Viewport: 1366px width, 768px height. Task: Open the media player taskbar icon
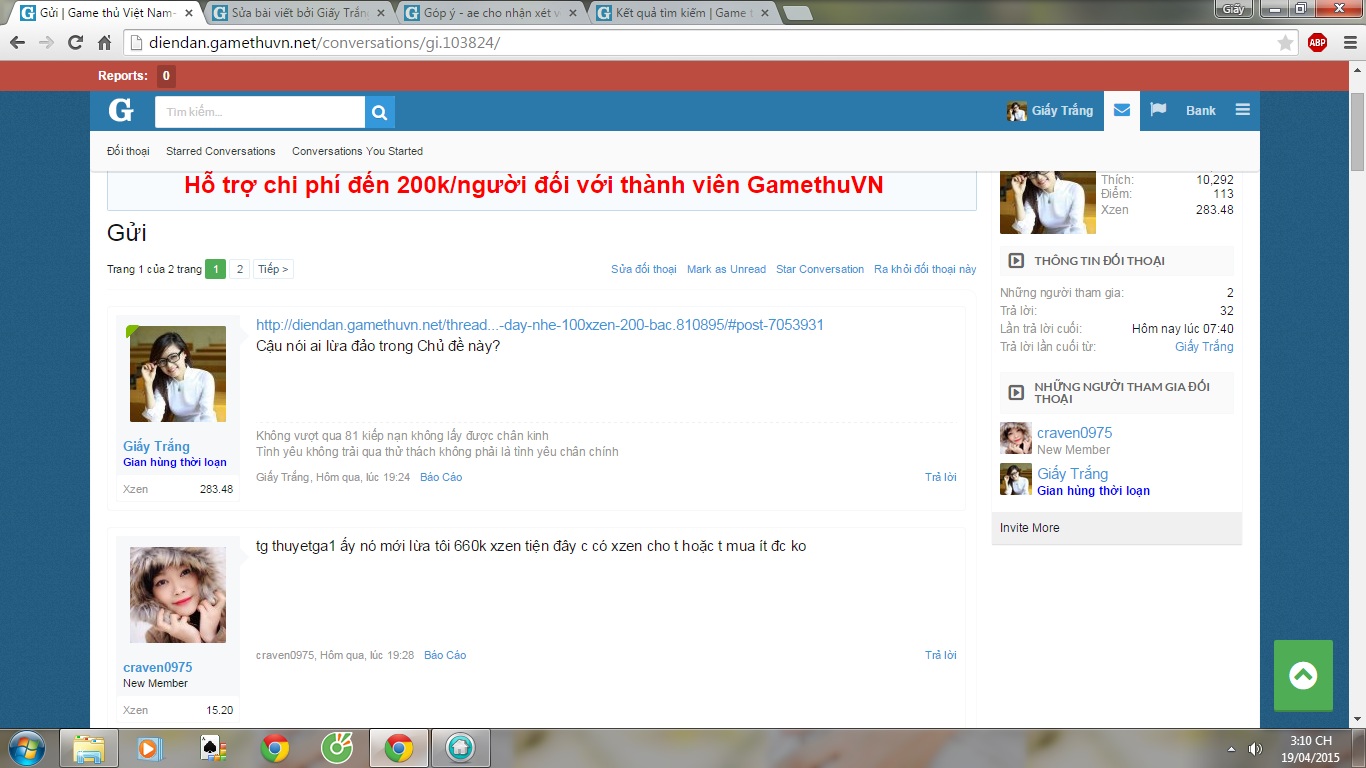pyautogui.click(x=150, y=748)
